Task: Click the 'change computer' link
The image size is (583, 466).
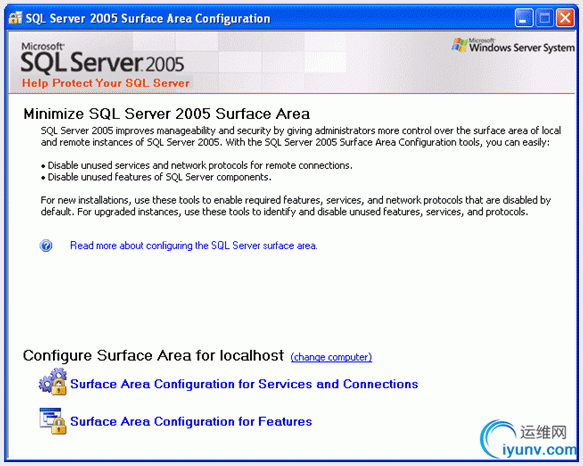Action: (331, 357)
